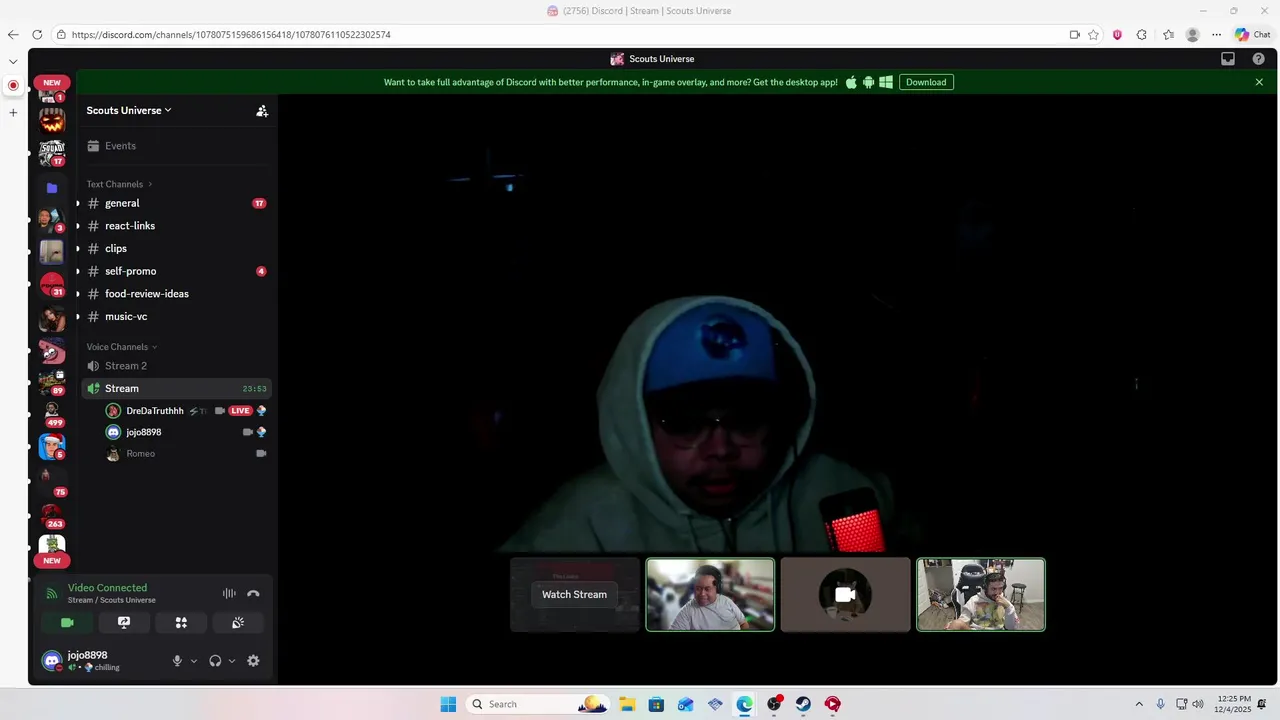Open the server with 263 badge
1280x720 pixels.
(52, 515)
